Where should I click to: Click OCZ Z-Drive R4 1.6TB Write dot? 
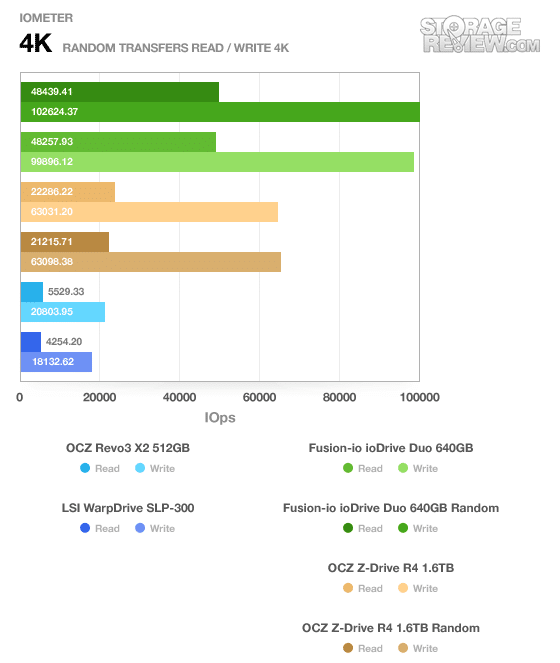[403, 588]
